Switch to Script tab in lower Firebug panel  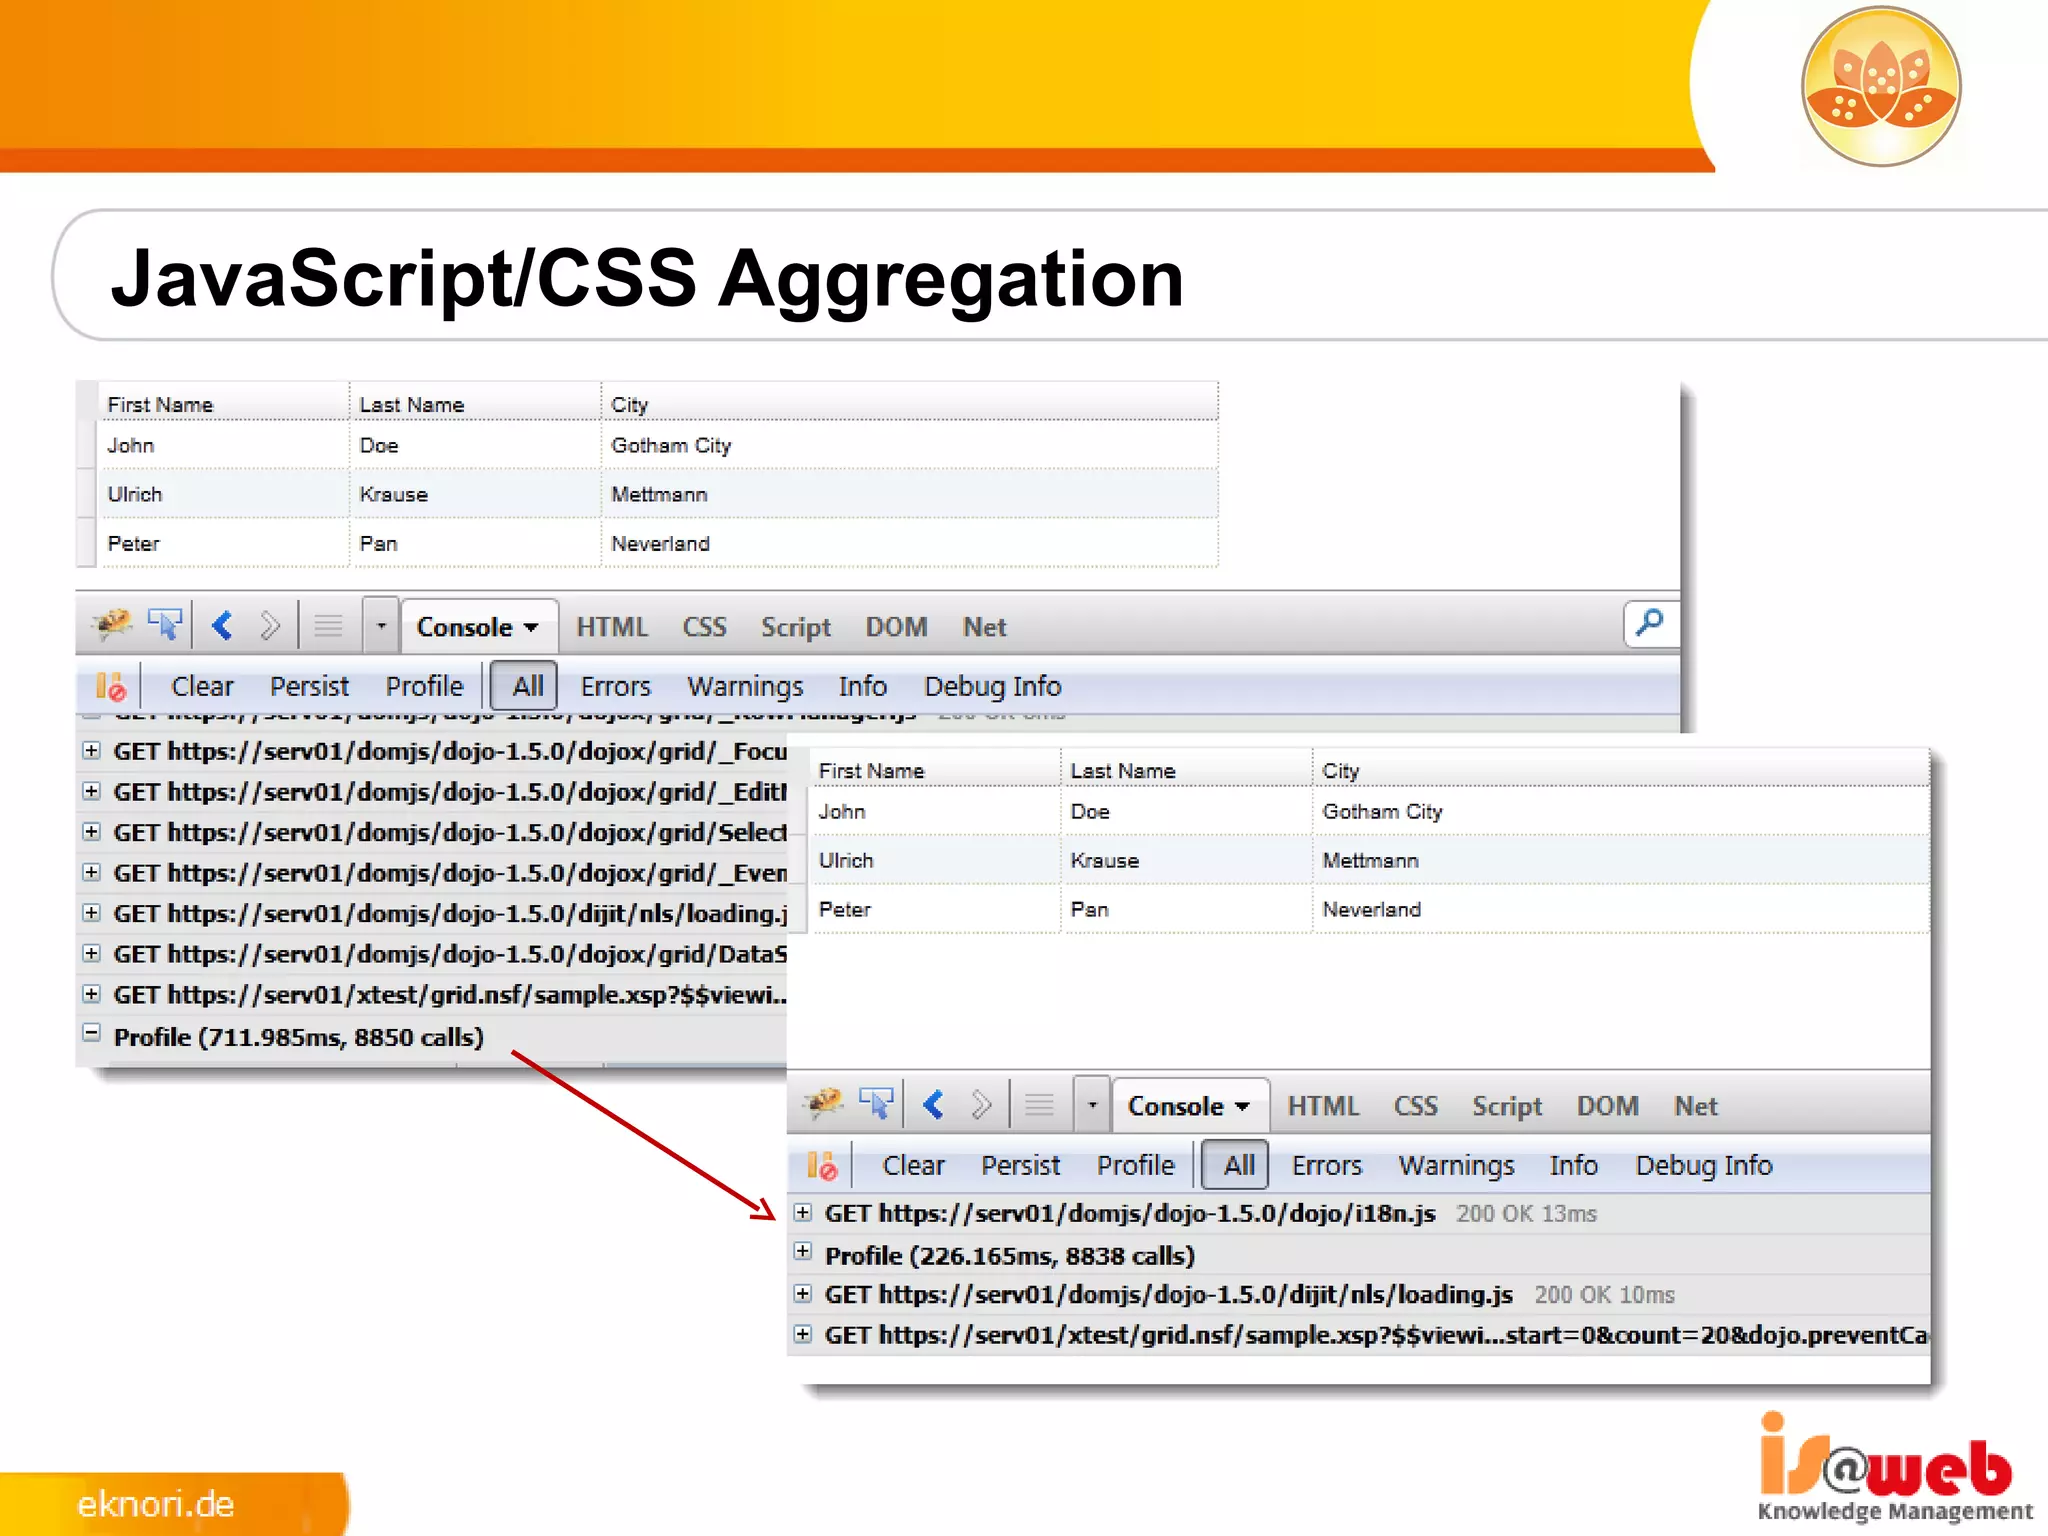click(1506, 1106)
